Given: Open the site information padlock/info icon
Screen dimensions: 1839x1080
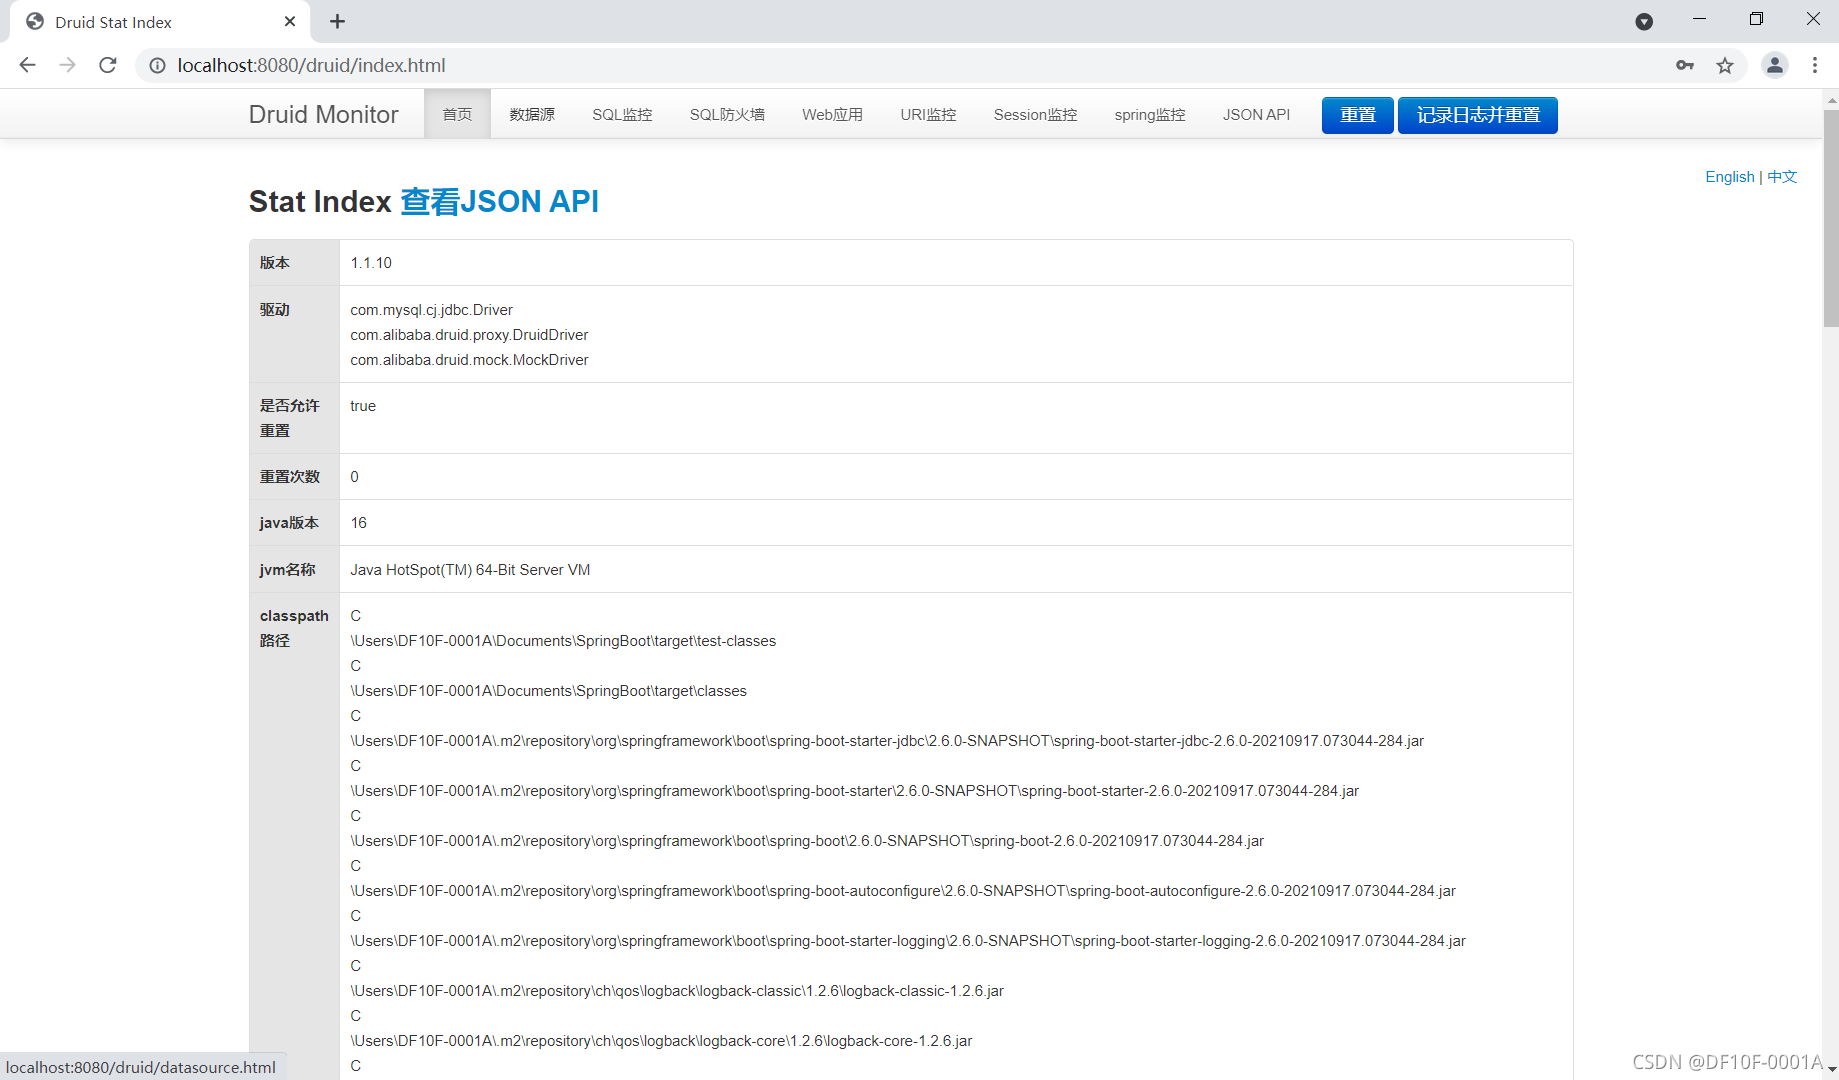Looking at the screenshot, I should point(157,65).
